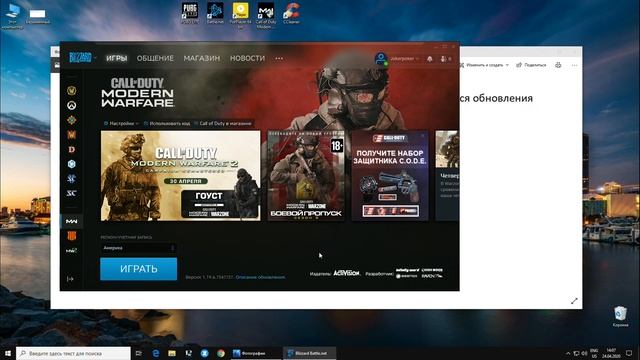Open the Настройки game options dropdown
Screen dimensions: 640x360
tap(121, 123)
